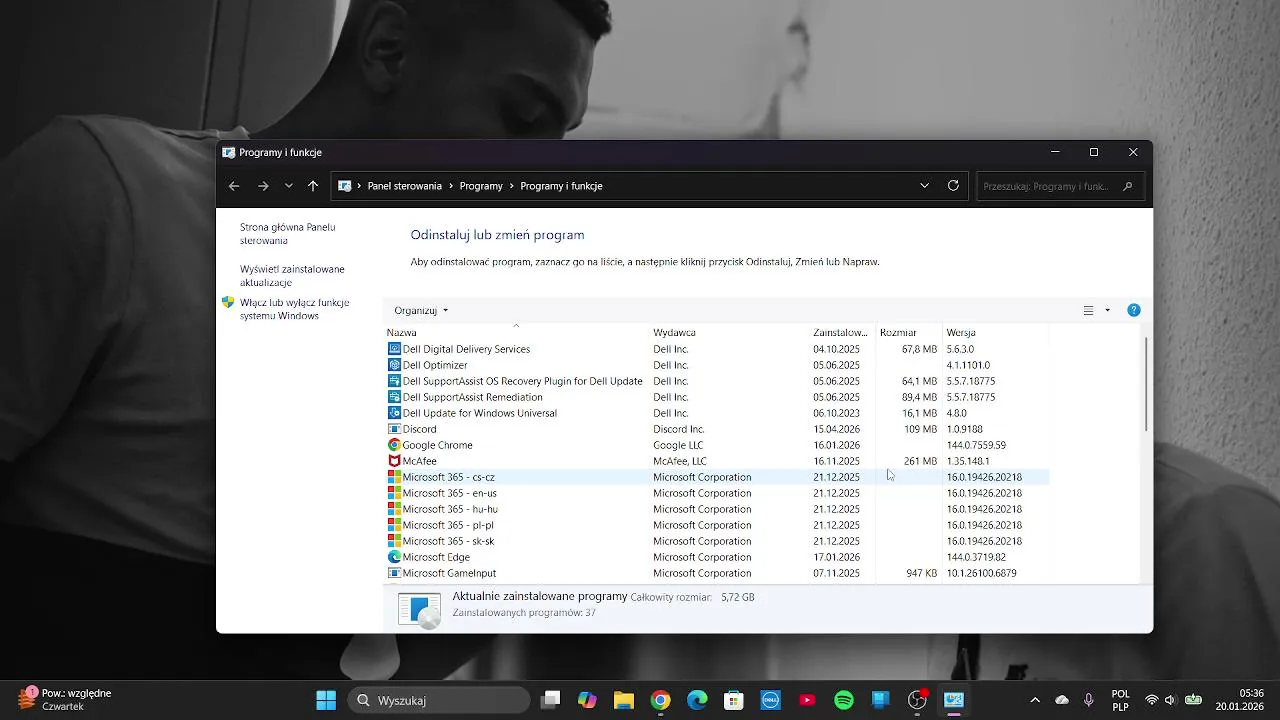Launch Copilot from the taskbar
The height and width of the screenshot is (720, 1280).
[x=587, y=700]
